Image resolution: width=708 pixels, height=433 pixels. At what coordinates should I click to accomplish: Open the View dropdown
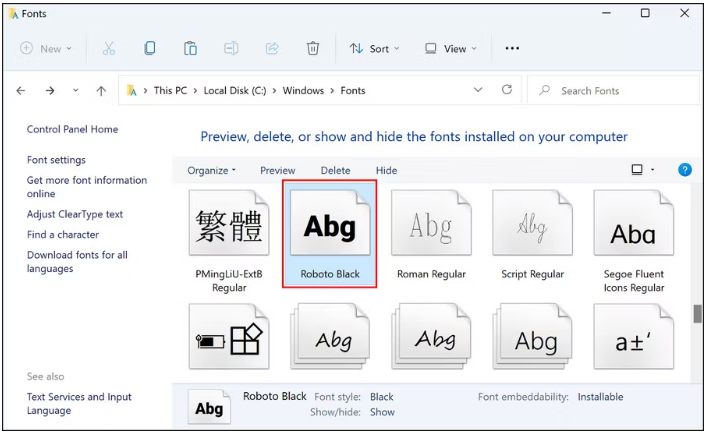(450, 48)
